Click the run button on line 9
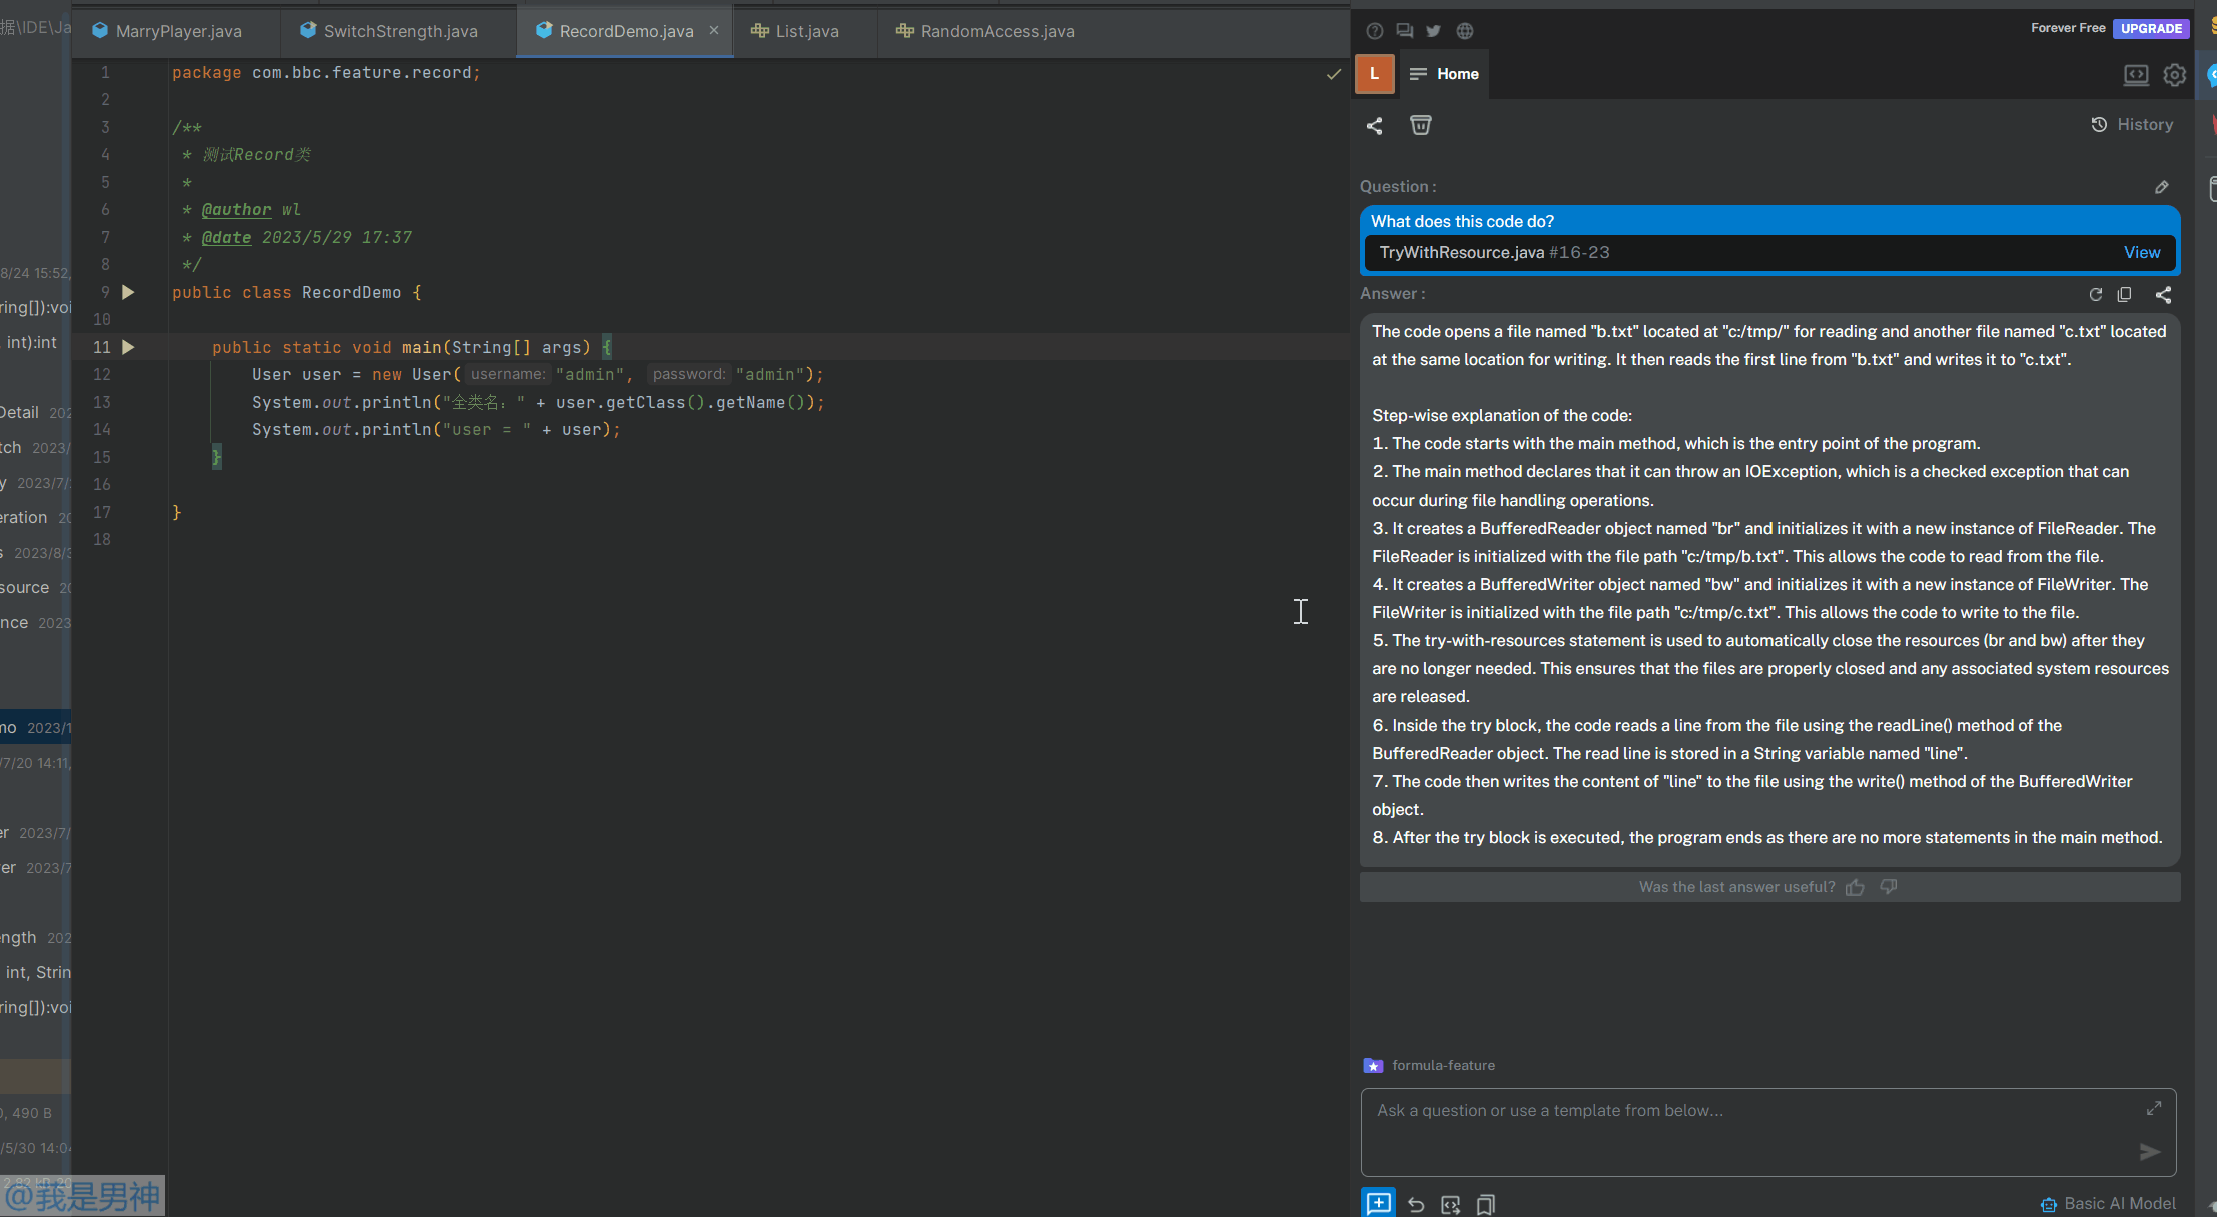This screenshot has height=1217, width=2217. pos(129,291)
